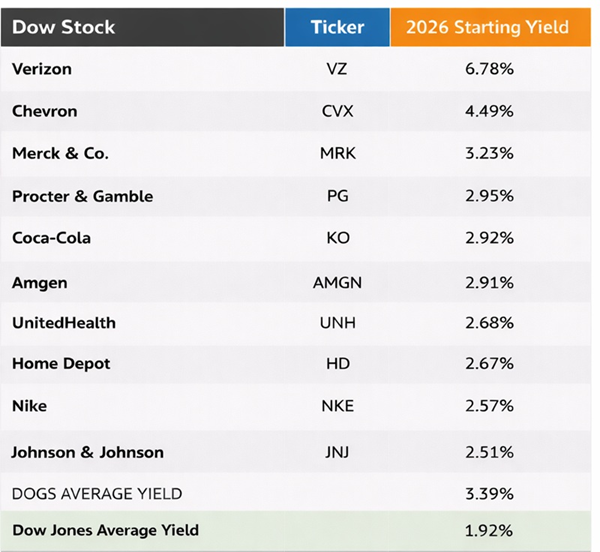
Task: Click the Procter & Gamble cell
Action: point(82,196)
